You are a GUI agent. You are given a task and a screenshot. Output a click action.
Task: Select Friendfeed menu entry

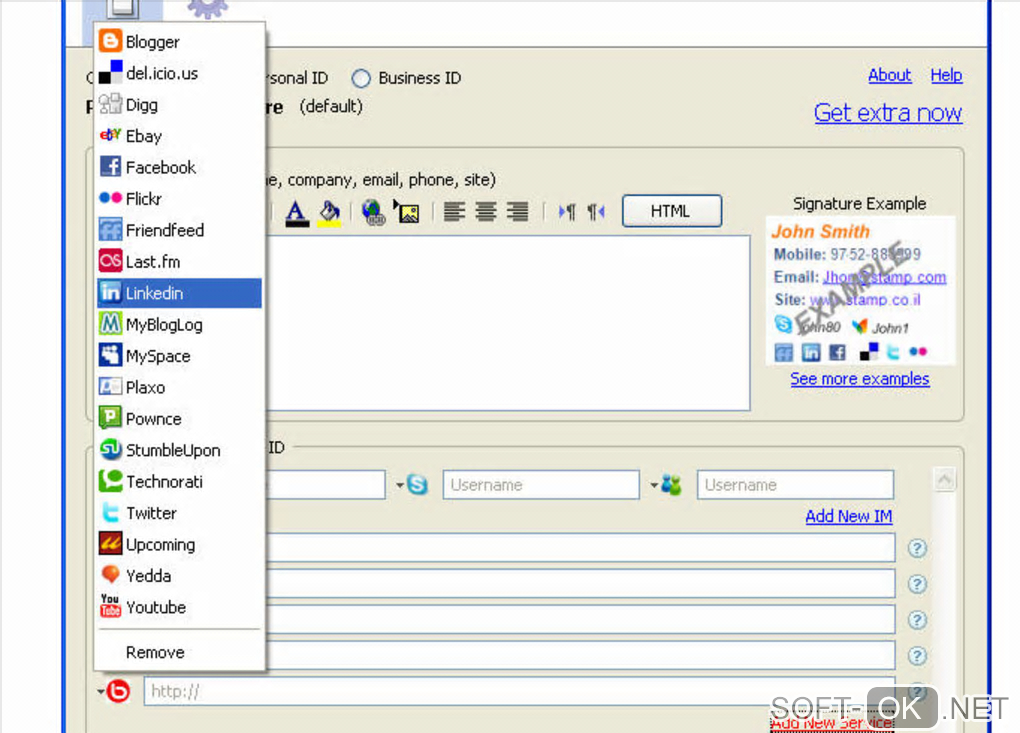click(x=179, y=230)
